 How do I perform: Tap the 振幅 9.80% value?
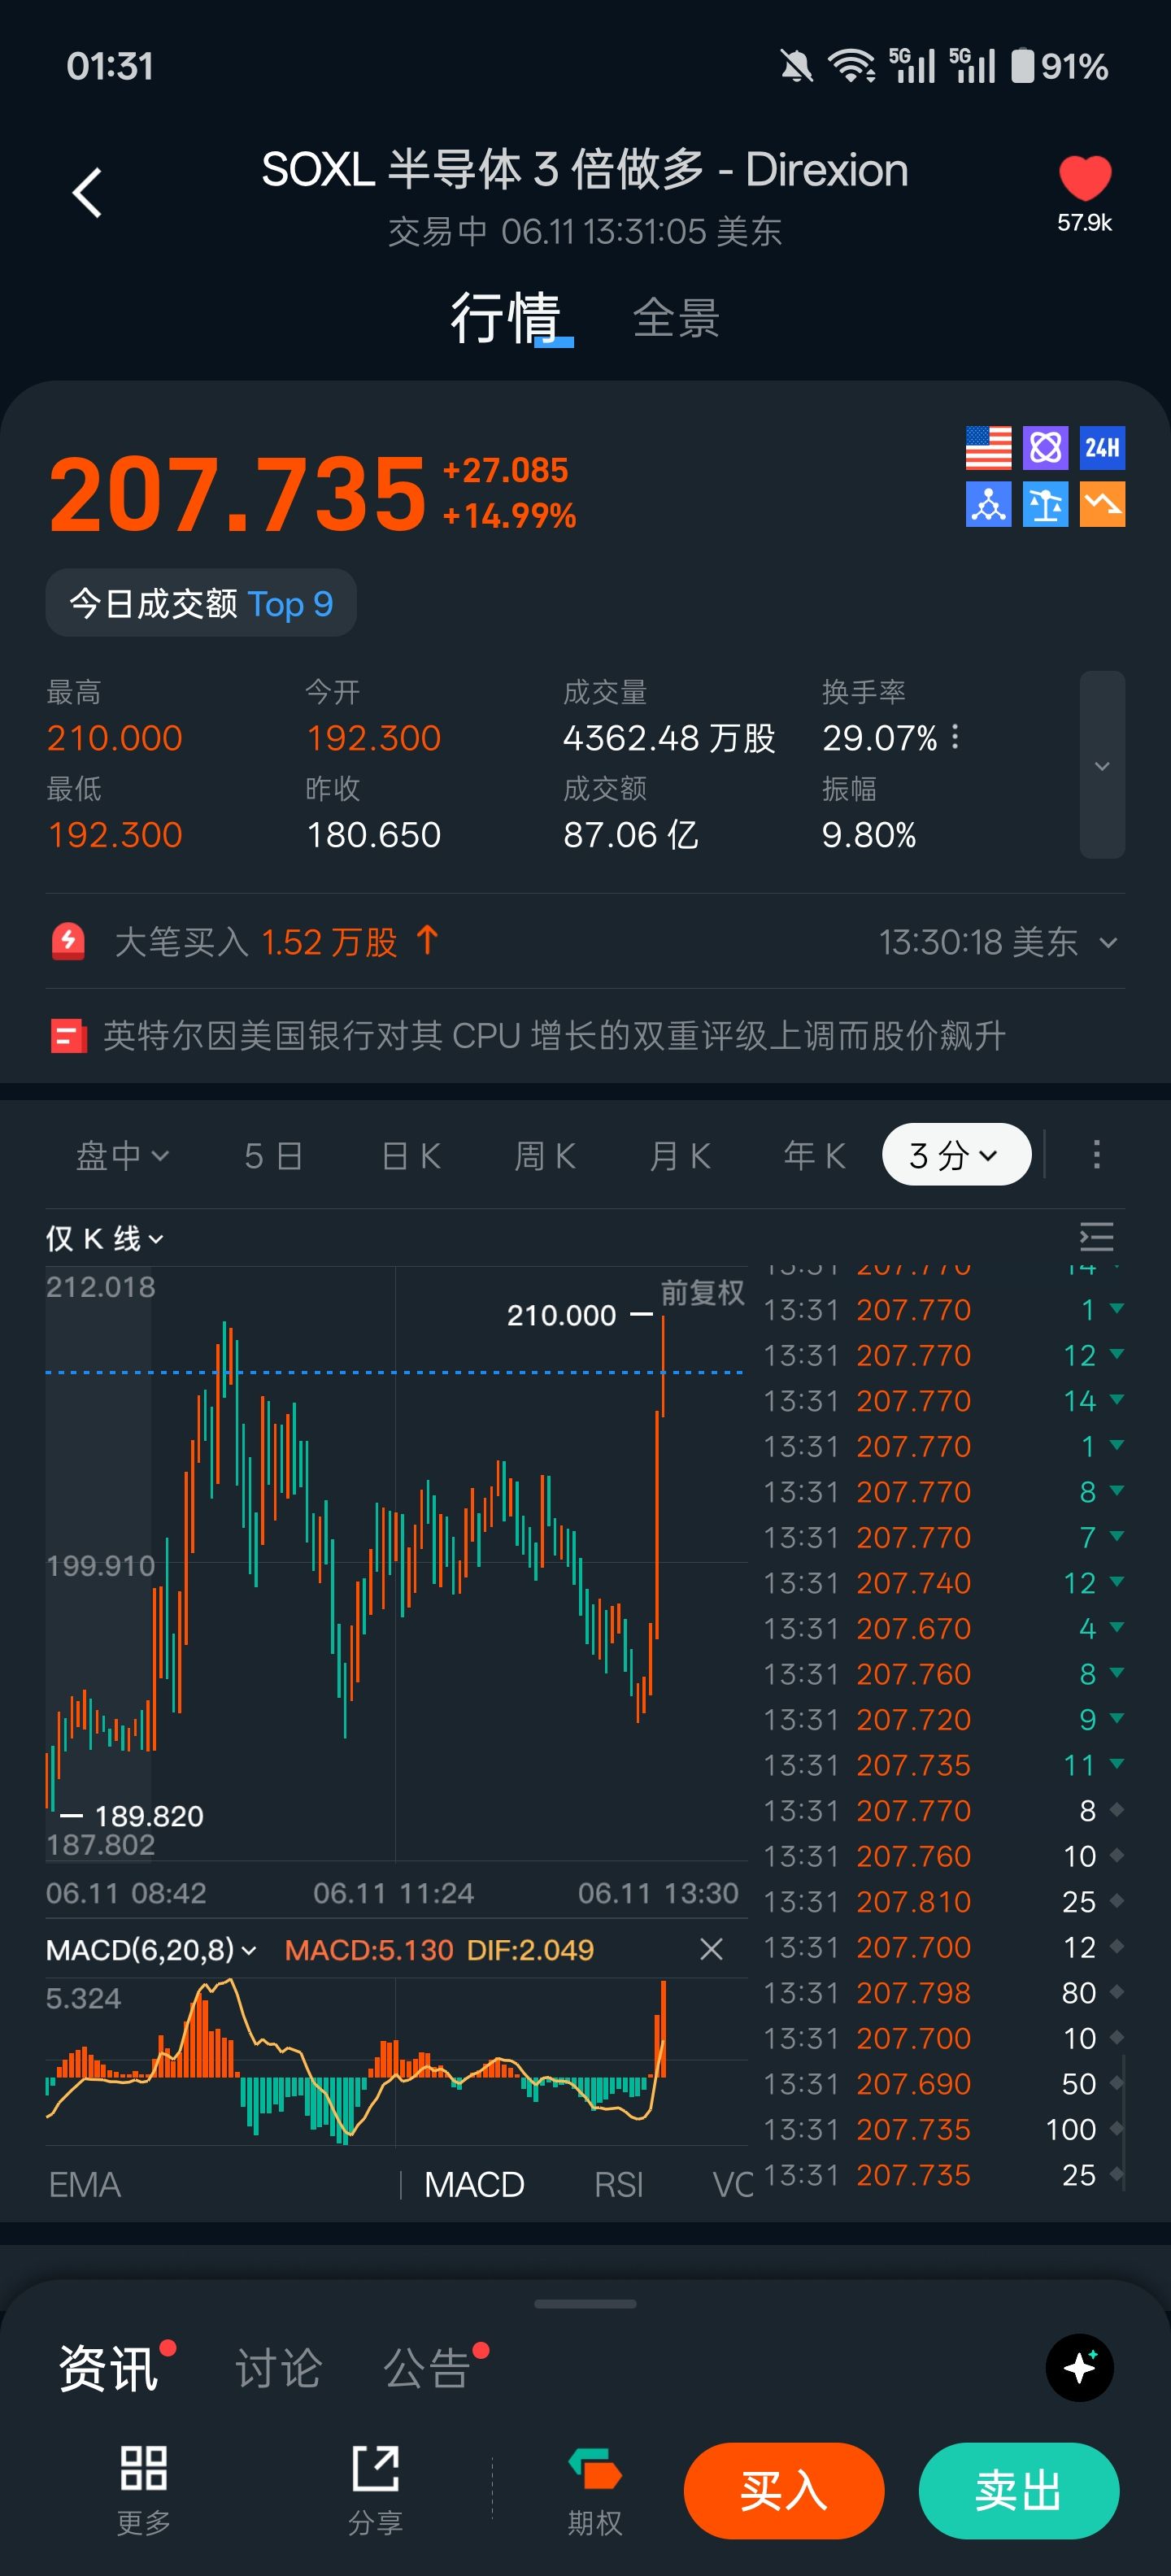869,834
